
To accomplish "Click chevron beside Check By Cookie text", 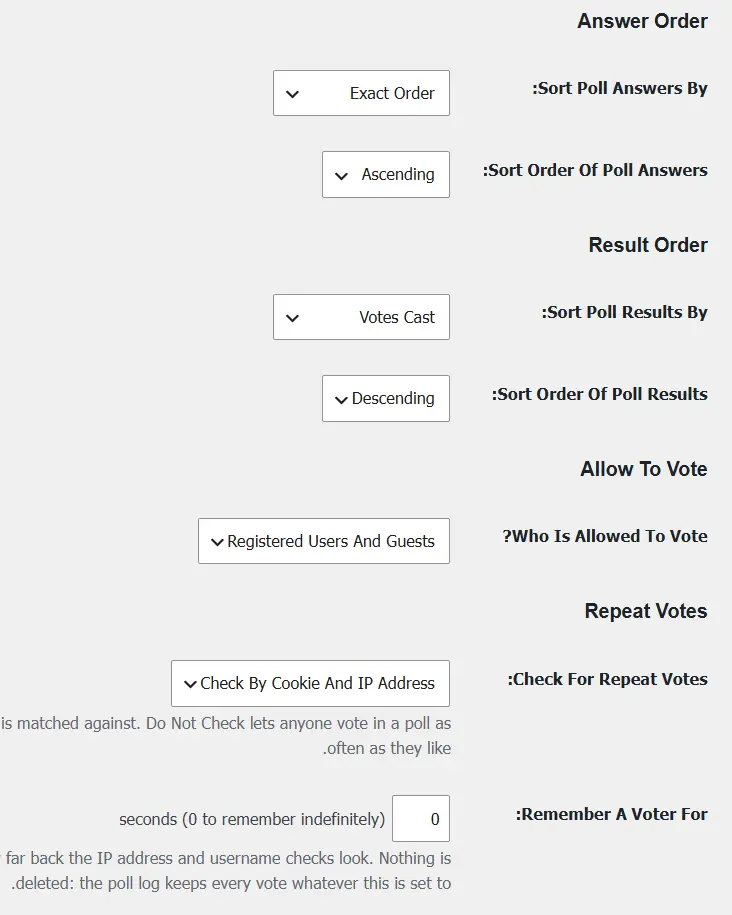I will (x=190, y=684).
